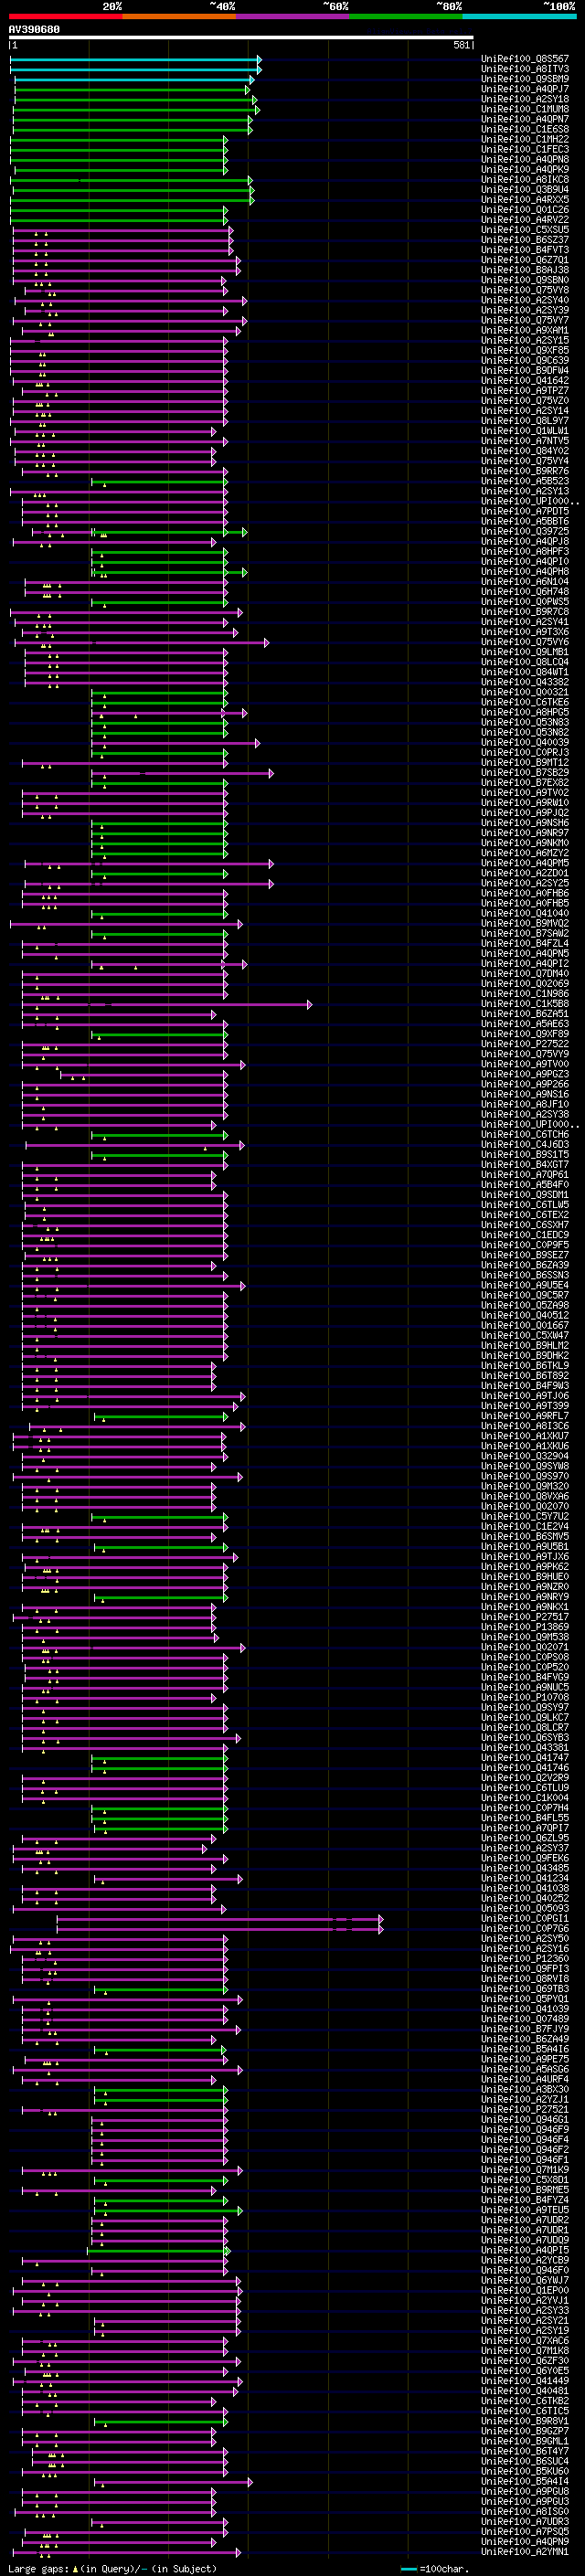Click the green ~80% identity legend bar
585x2576 pixels.
coord(406,16)
